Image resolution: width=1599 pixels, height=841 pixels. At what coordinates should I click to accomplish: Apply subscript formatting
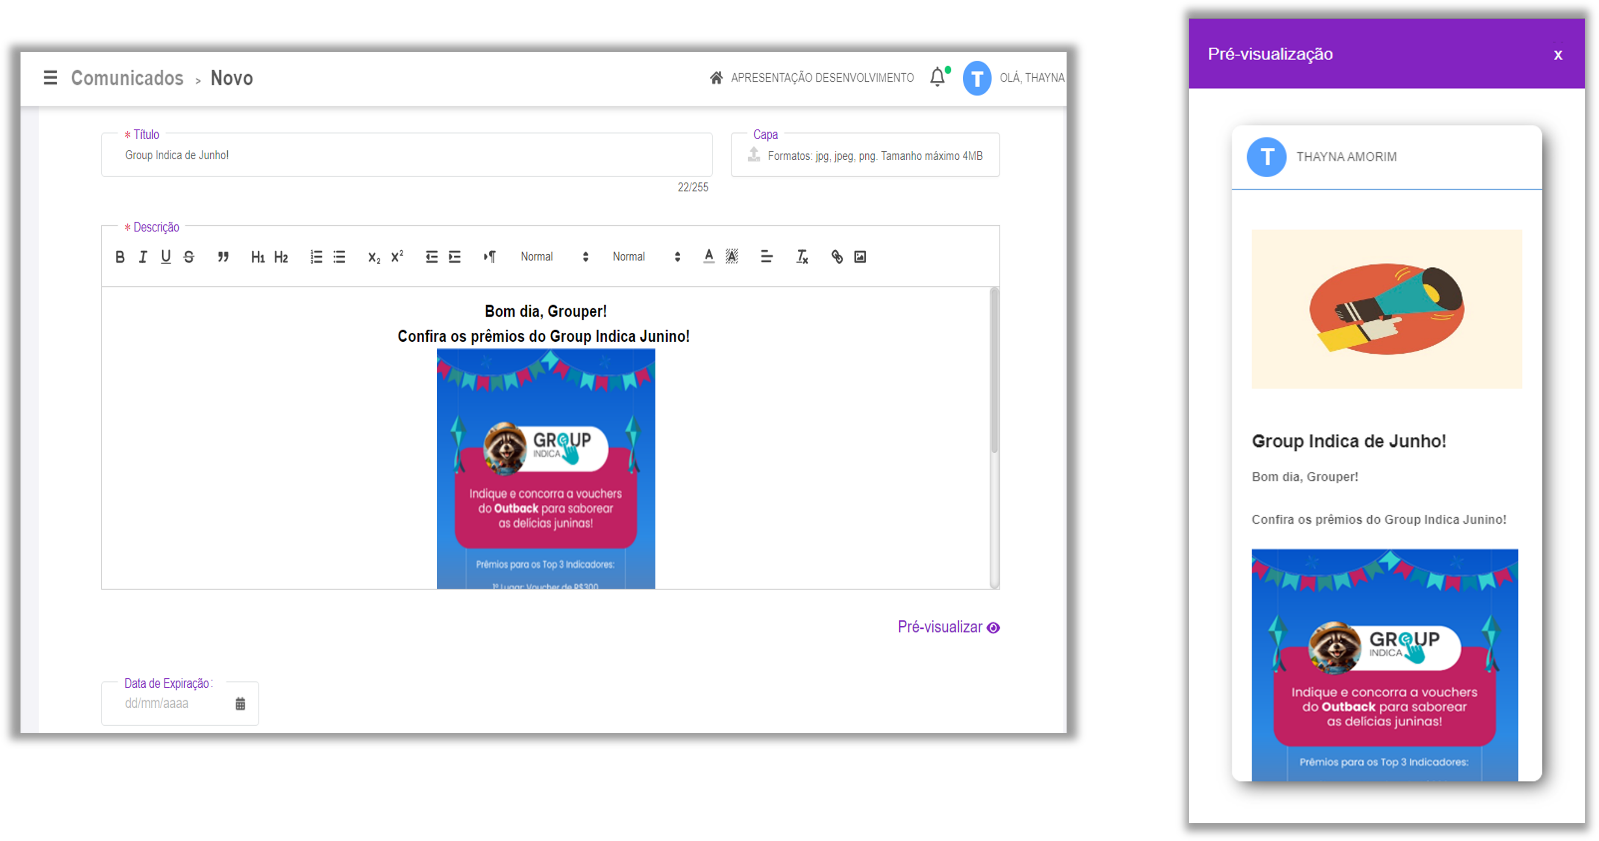point(374,257)
